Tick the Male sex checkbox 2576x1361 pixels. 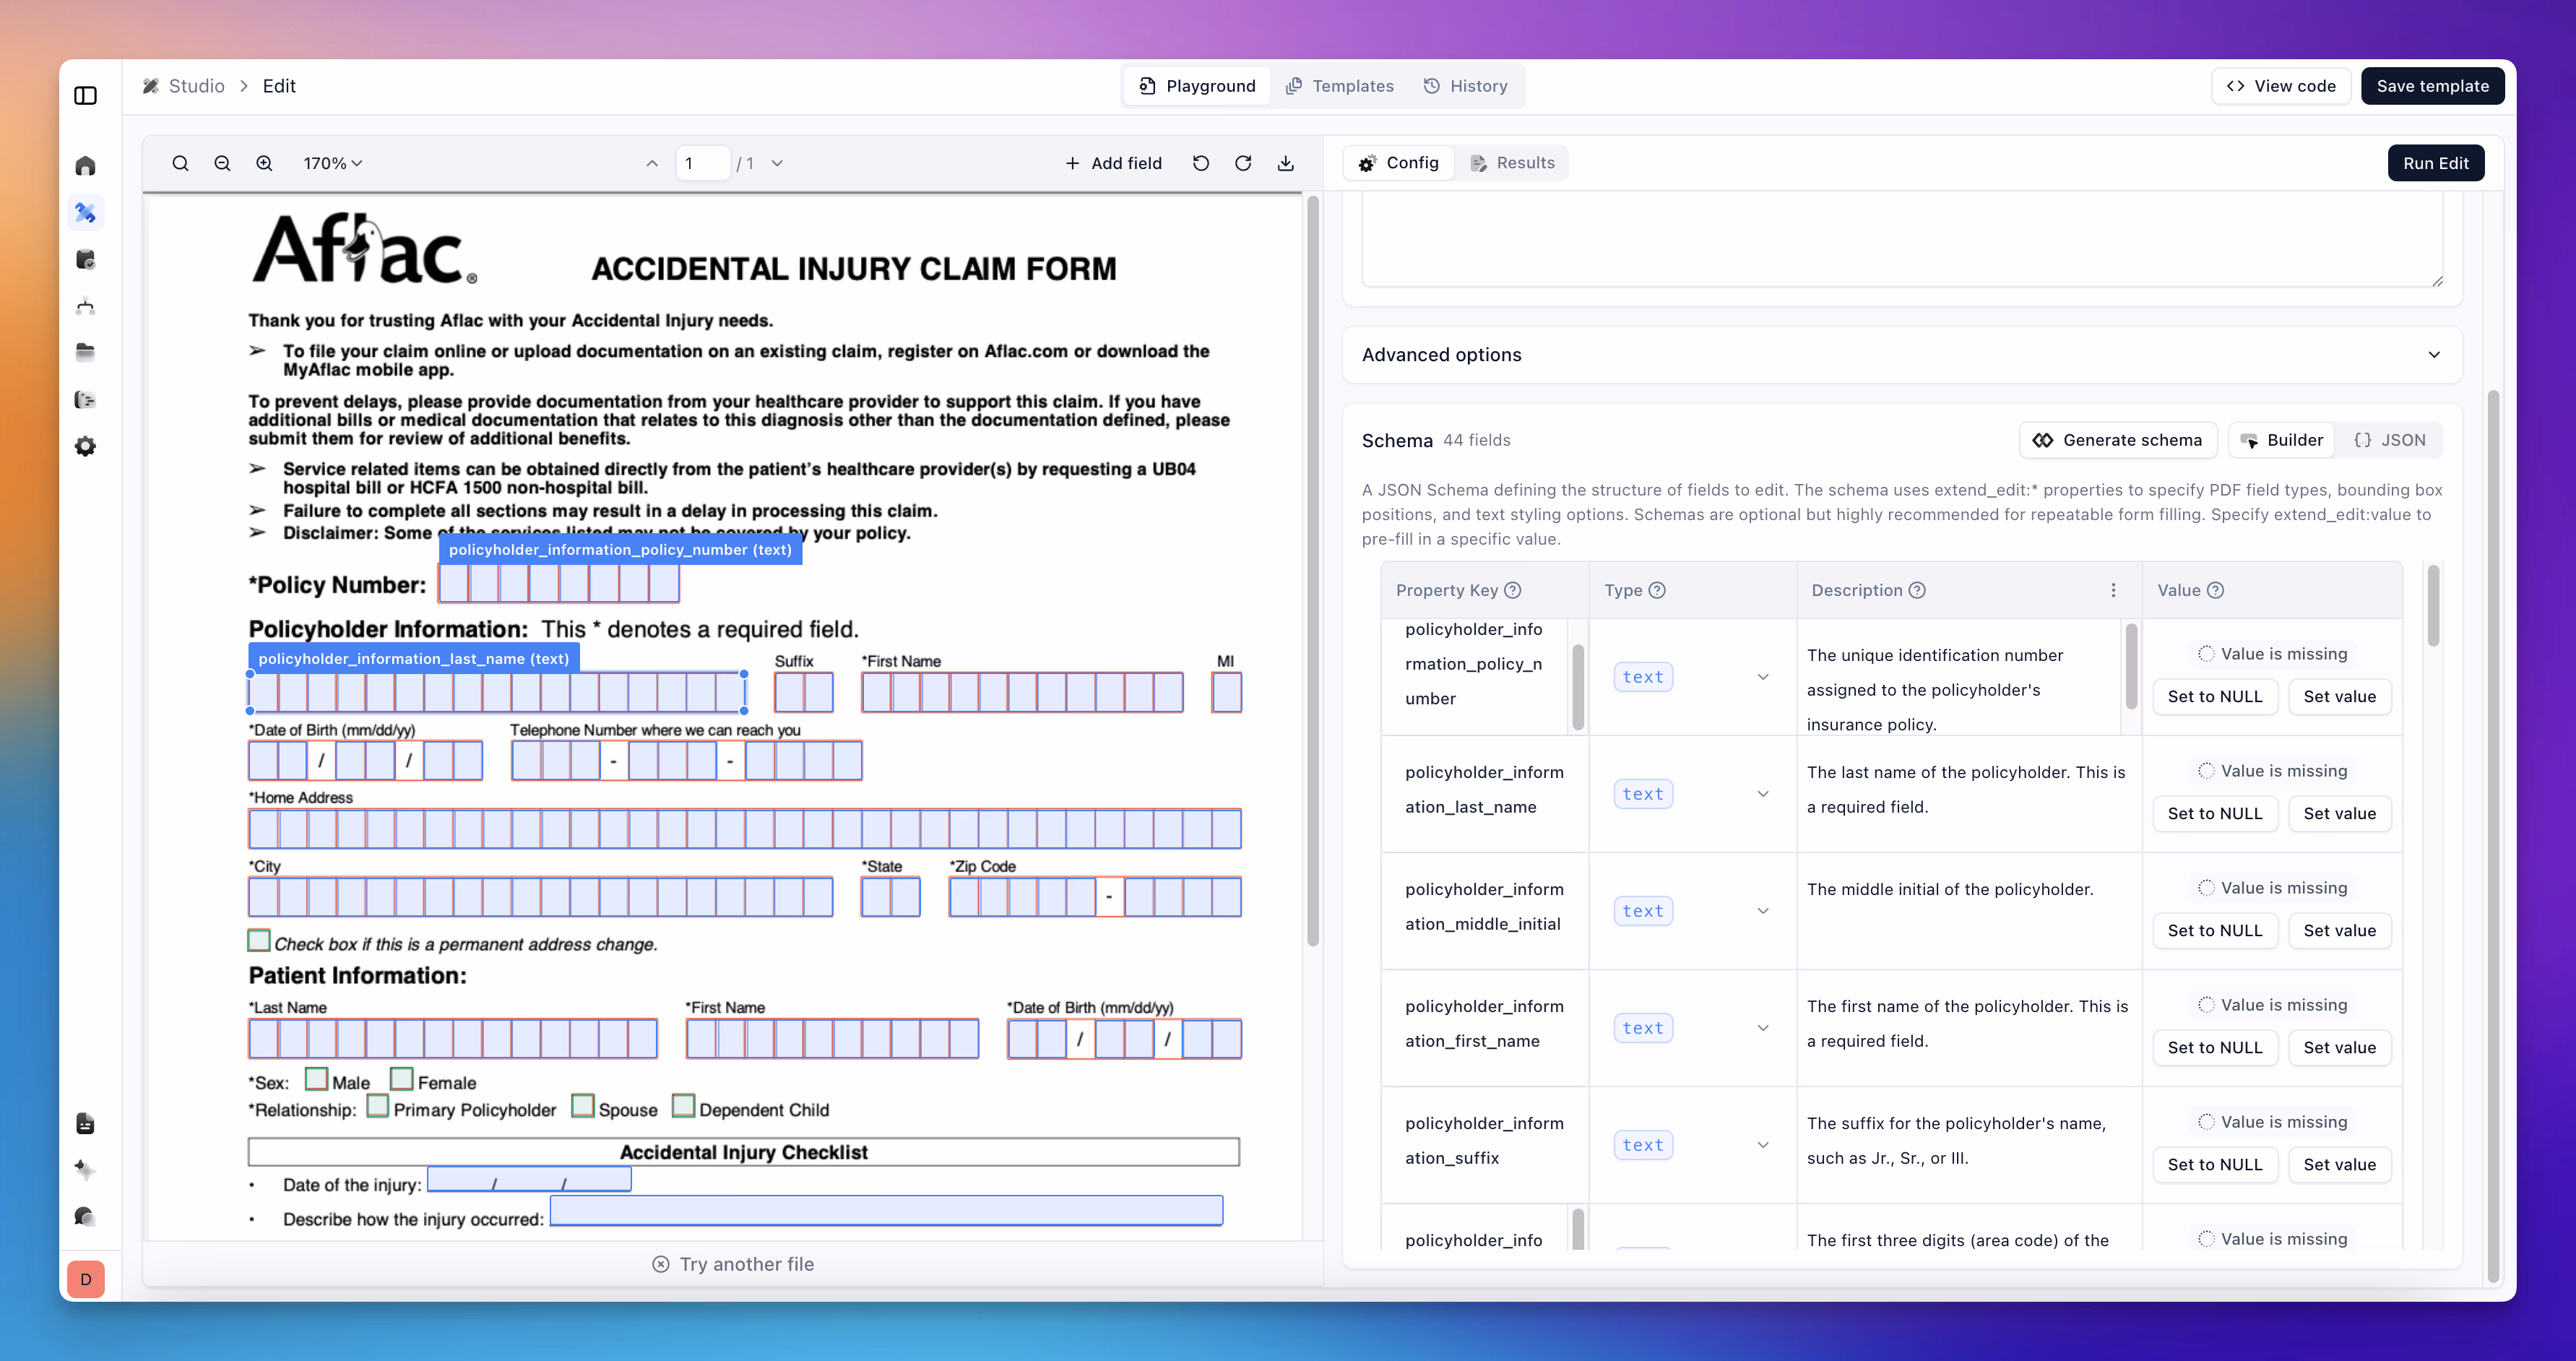point(316,1080)
